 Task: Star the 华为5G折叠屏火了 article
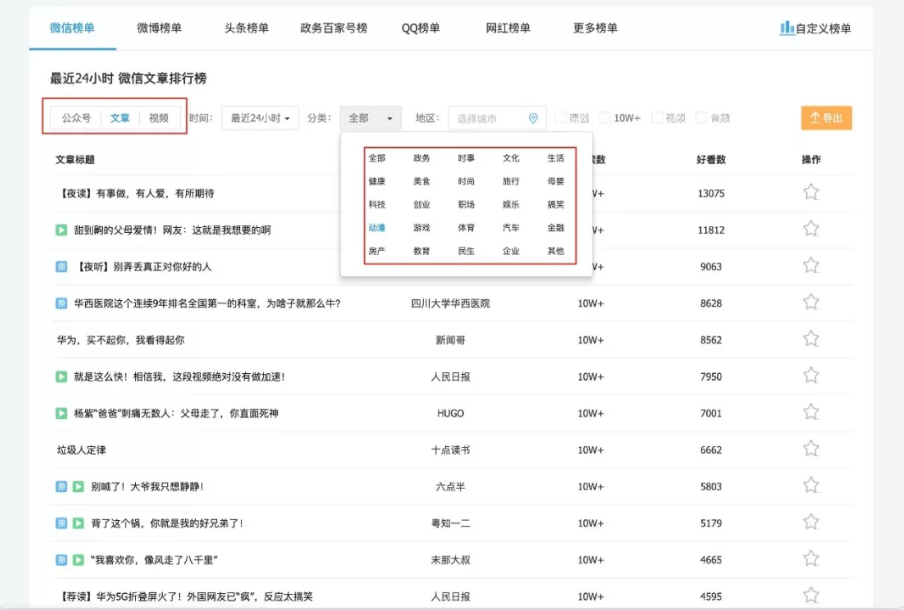pyautogui.click(x=811, y=596)
